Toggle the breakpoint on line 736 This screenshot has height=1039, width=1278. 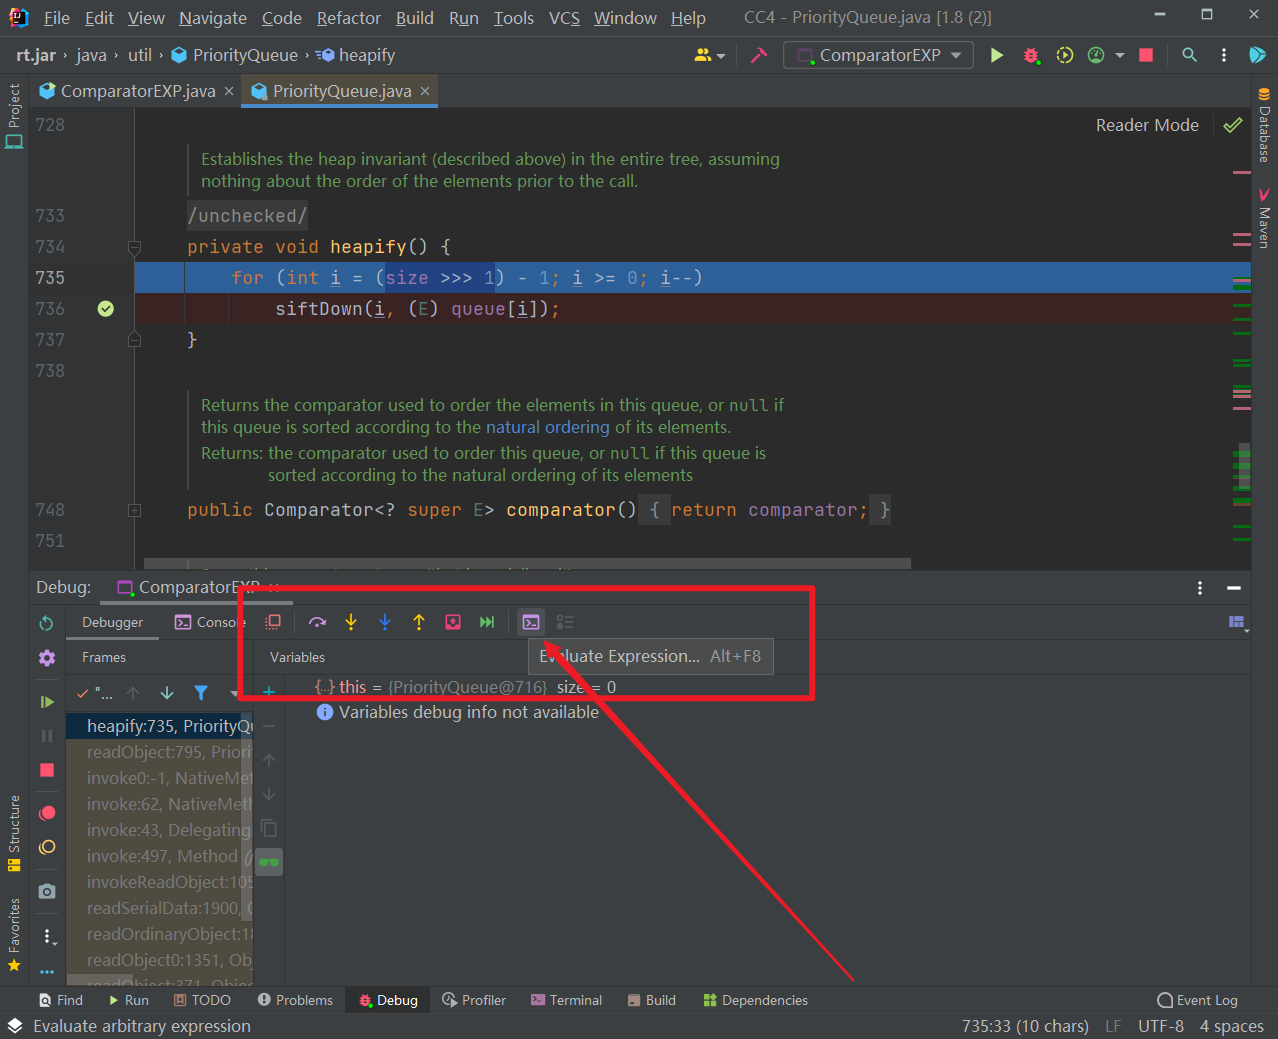tap(105, 309)
